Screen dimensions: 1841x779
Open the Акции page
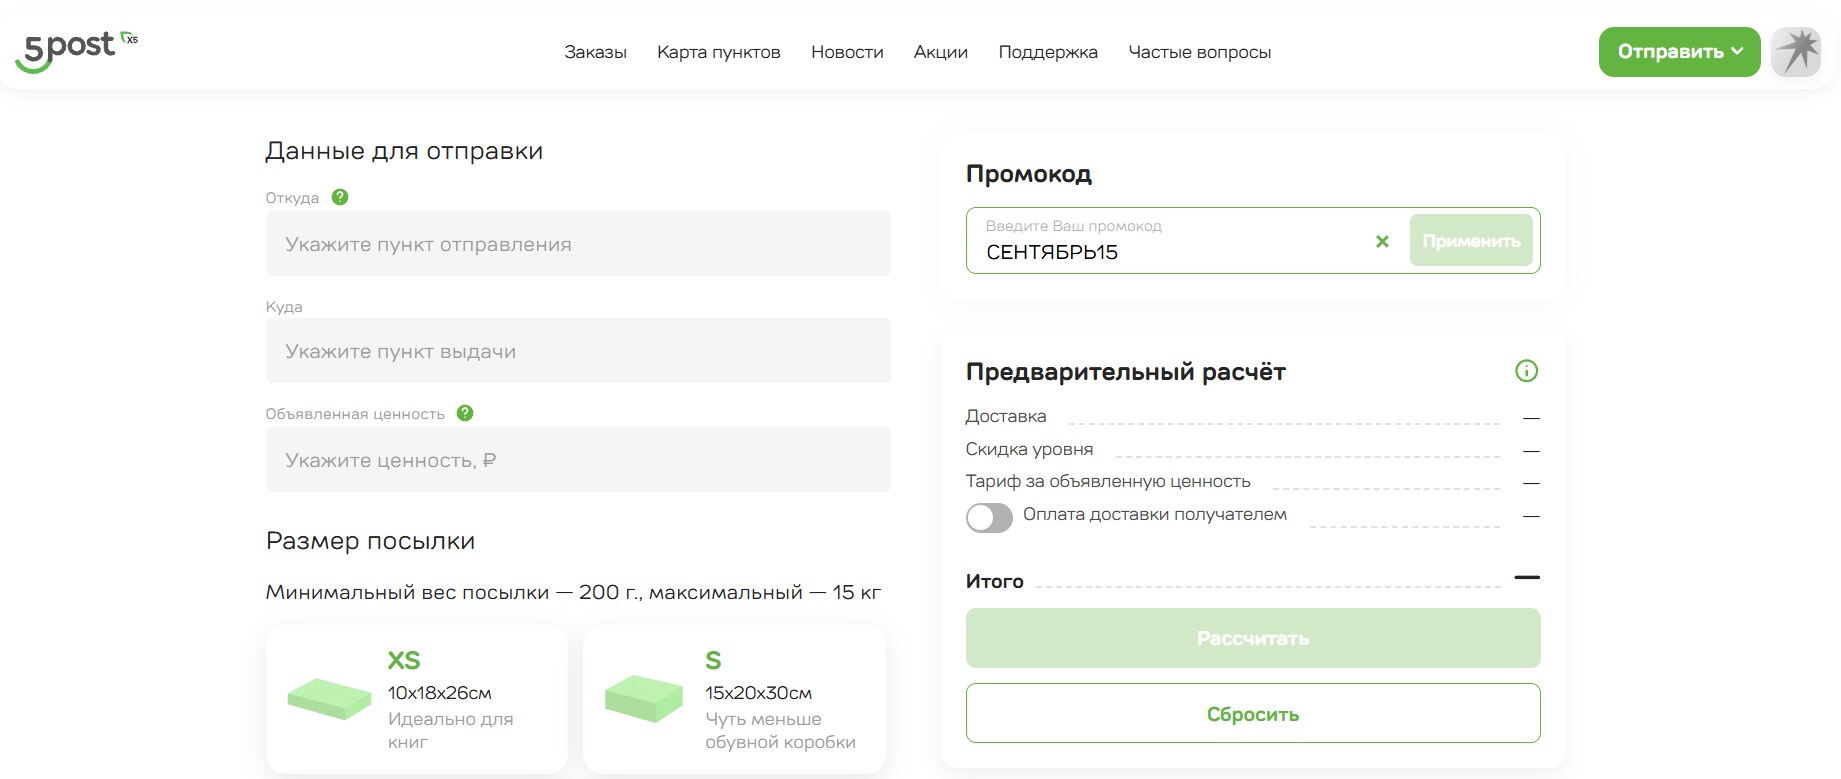(941, 52)
